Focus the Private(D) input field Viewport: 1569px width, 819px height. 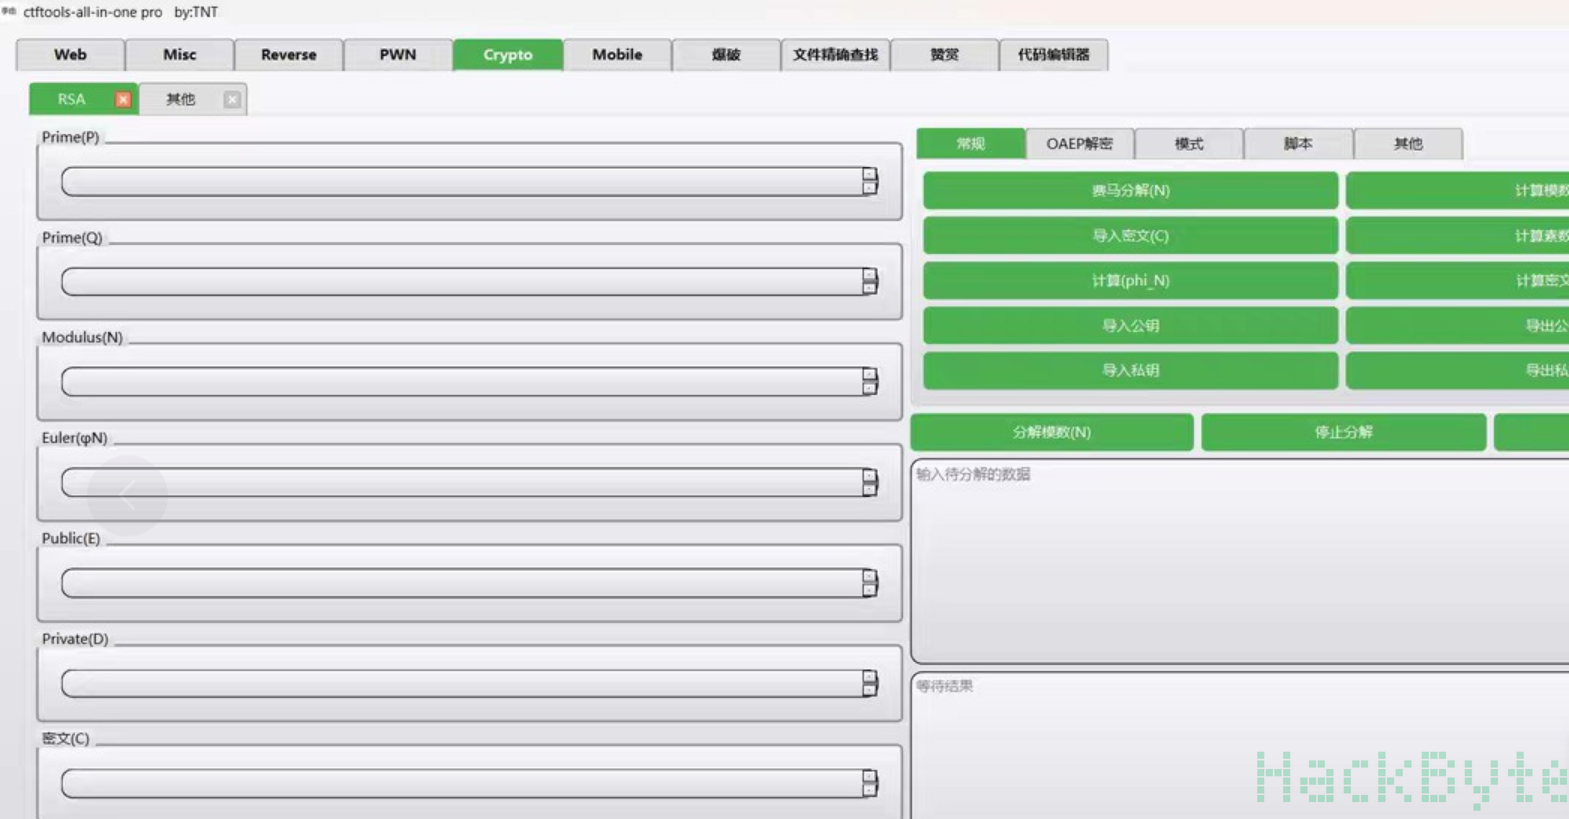(470, 683)
